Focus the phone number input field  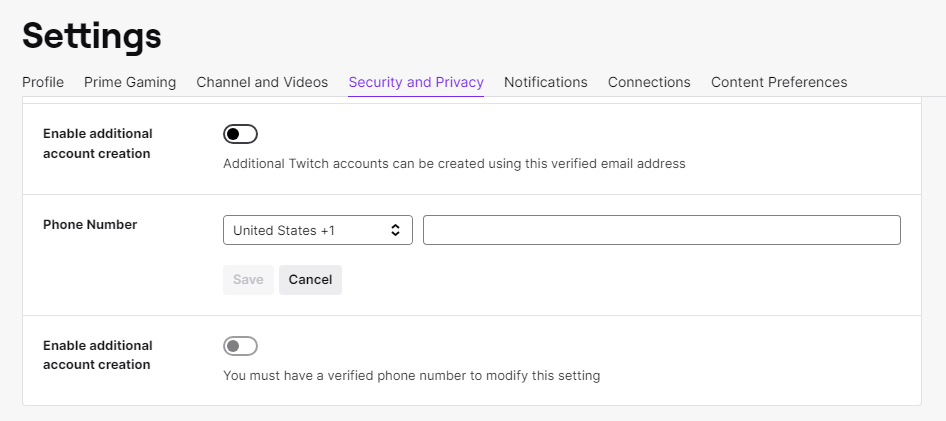click(x=662, y=230)
